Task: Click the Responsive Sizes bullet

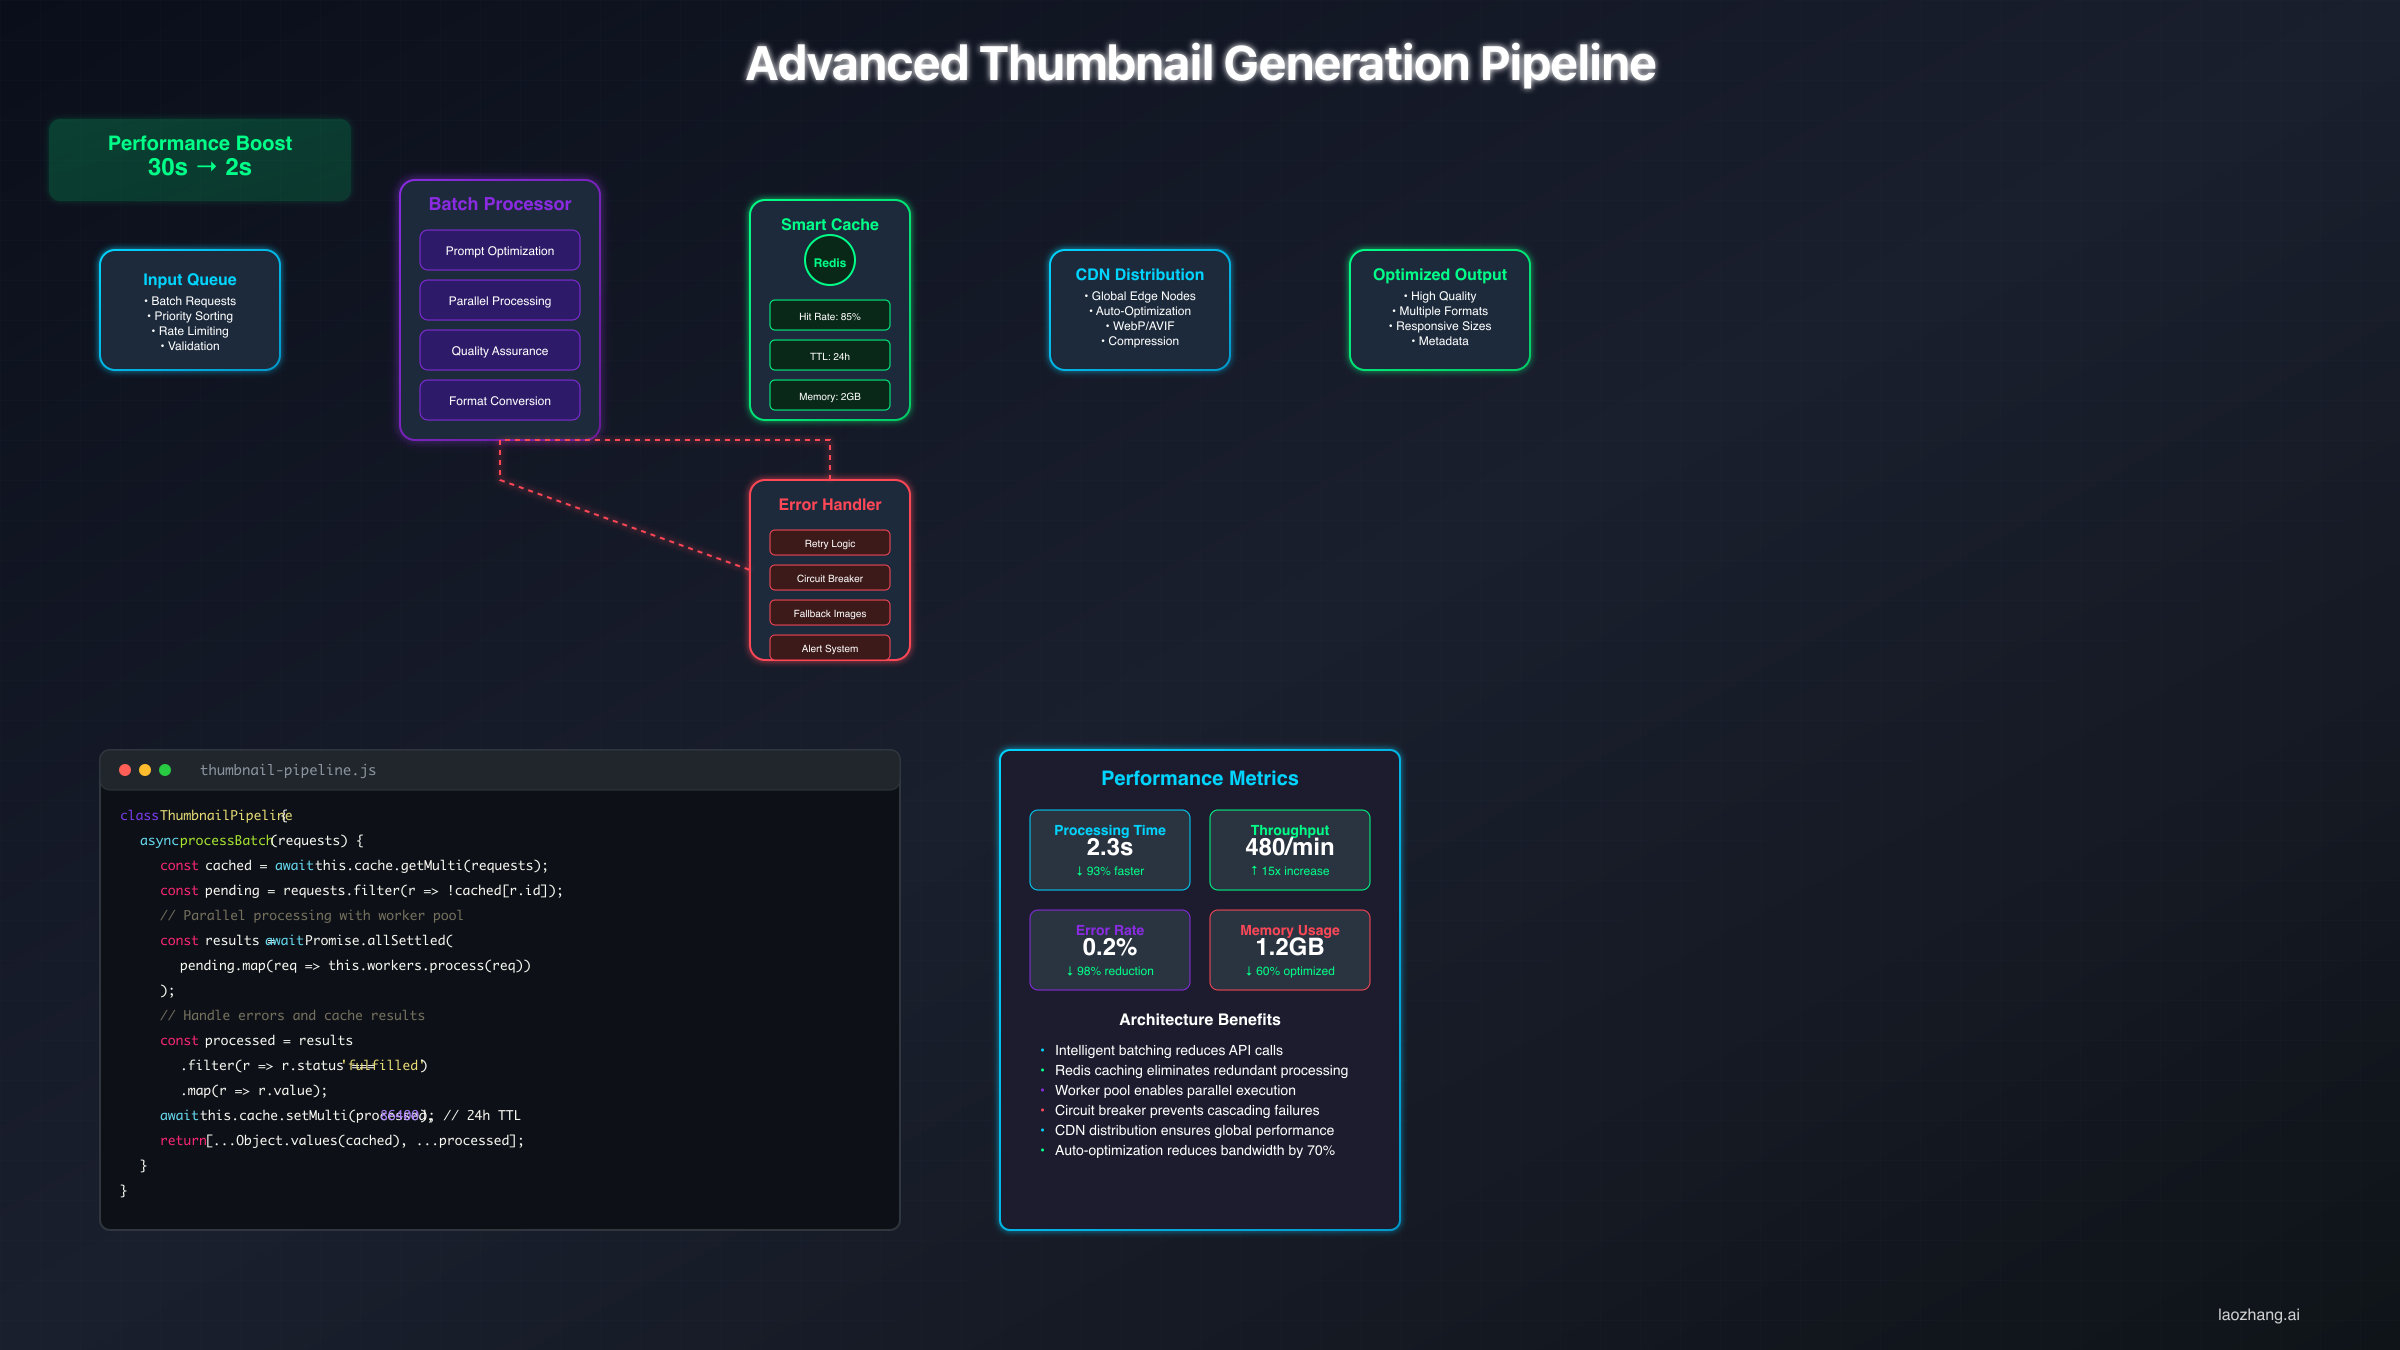Action: pos(1440,326)
